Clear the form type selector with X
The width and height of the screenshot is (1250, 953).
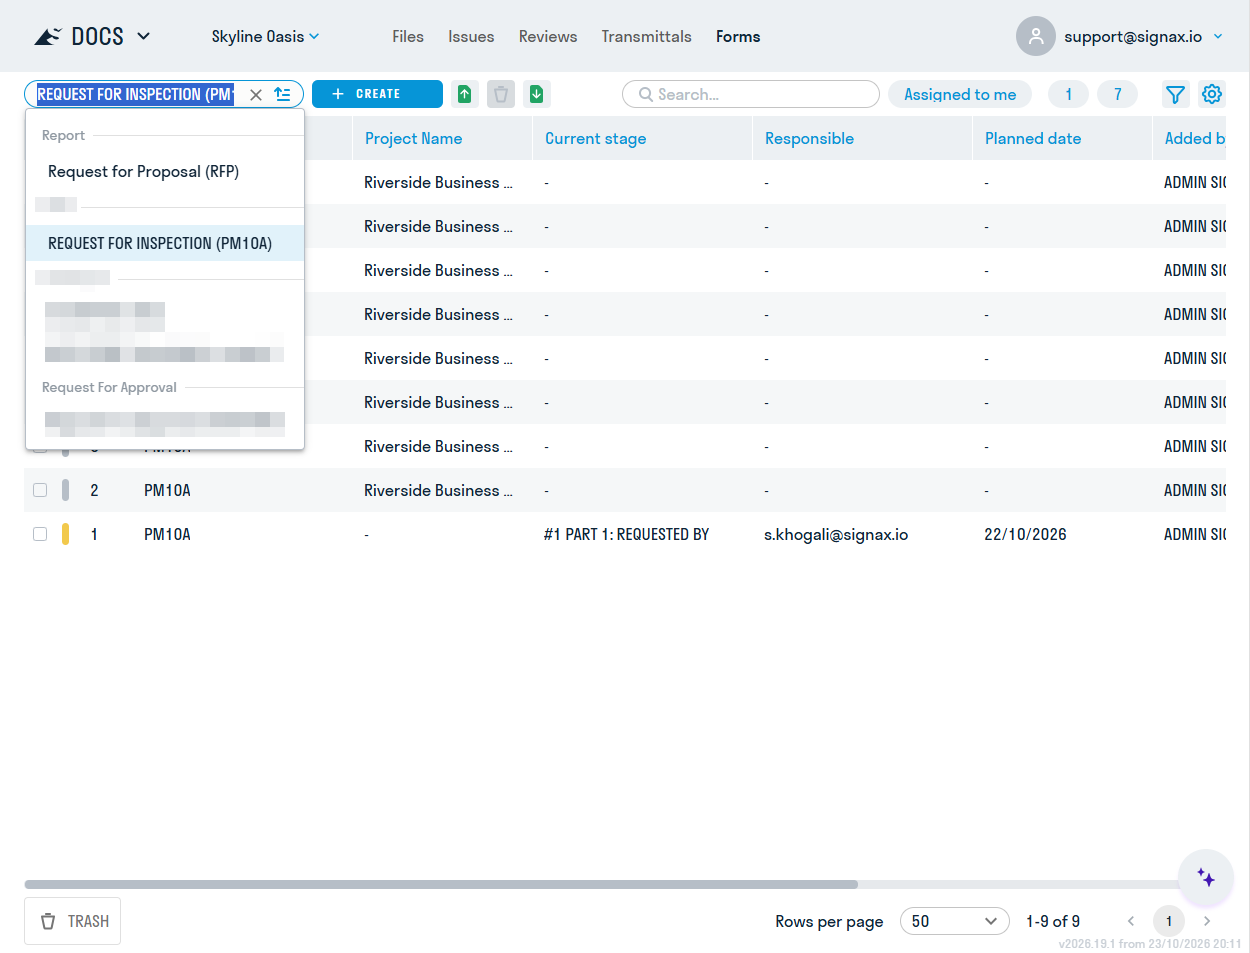click(x=256, y=95)
